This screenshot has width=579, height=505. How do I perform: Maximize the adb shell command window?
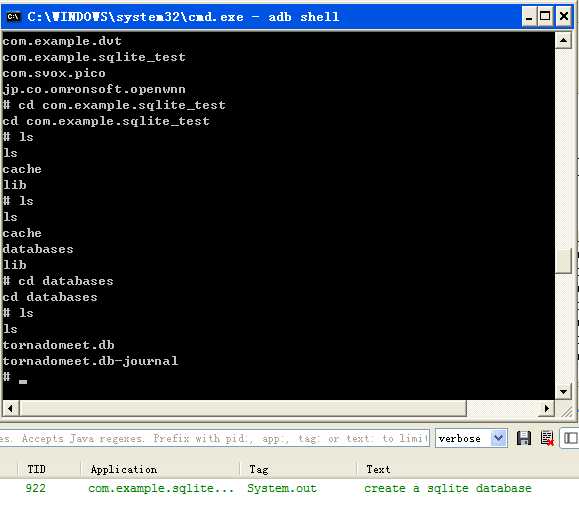tap(545, 17)
